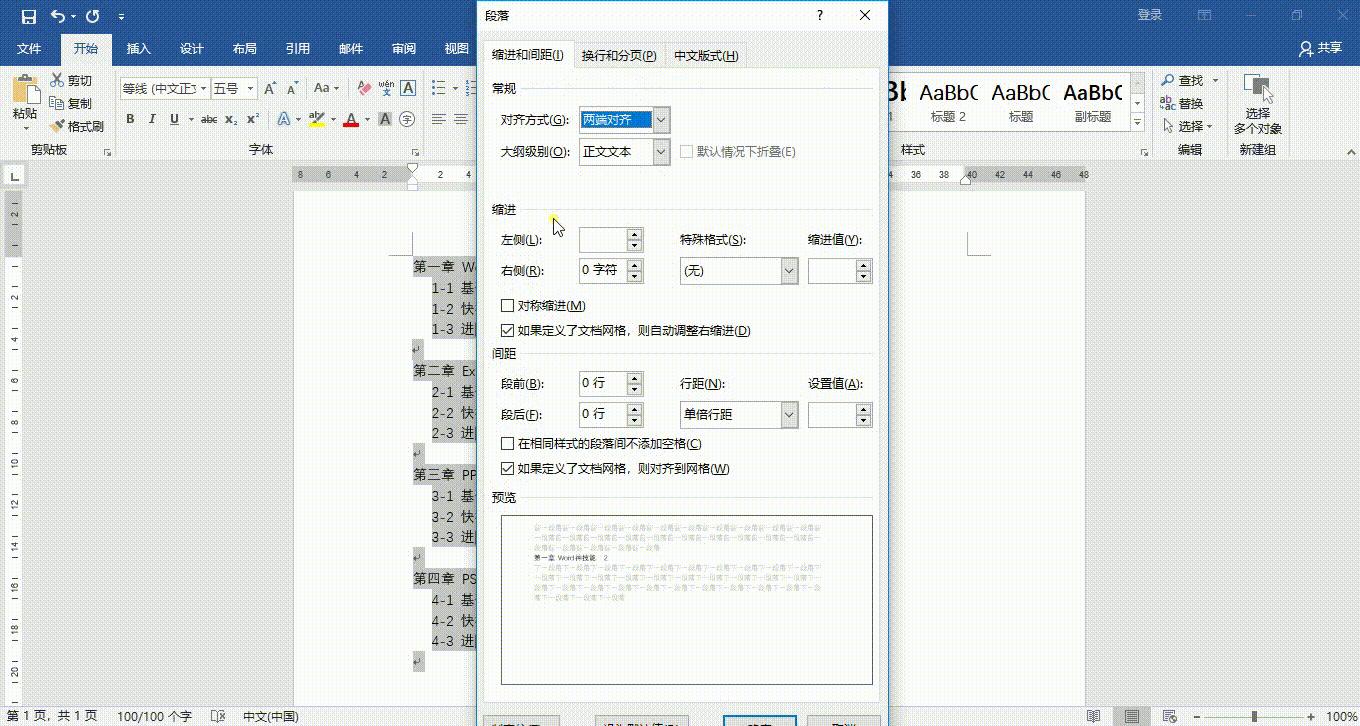The height and width of the screenshot is (726, 1360).
Task: Confirm settings with the 确定 button
Action: pos(759,721)
